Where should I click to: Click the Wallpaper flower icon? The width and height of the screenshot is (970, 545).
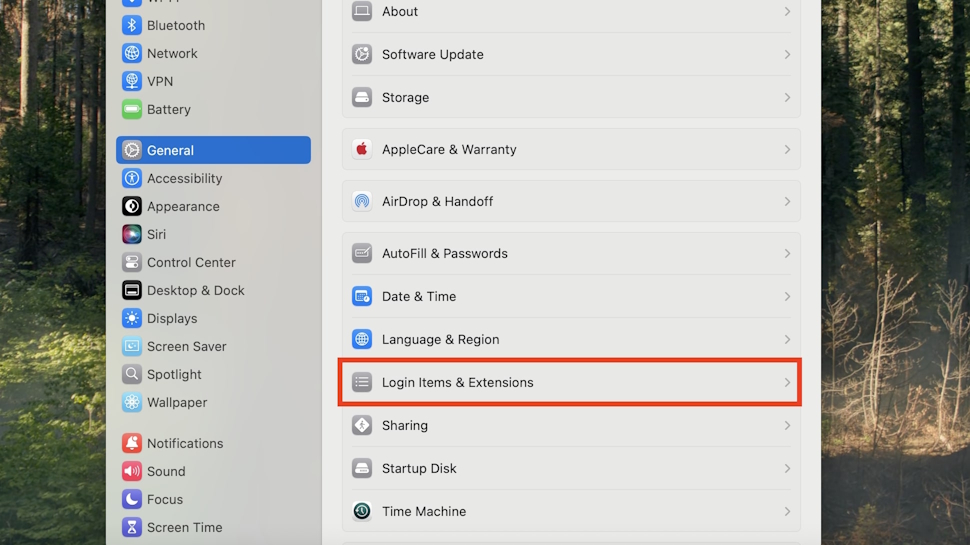131,402
